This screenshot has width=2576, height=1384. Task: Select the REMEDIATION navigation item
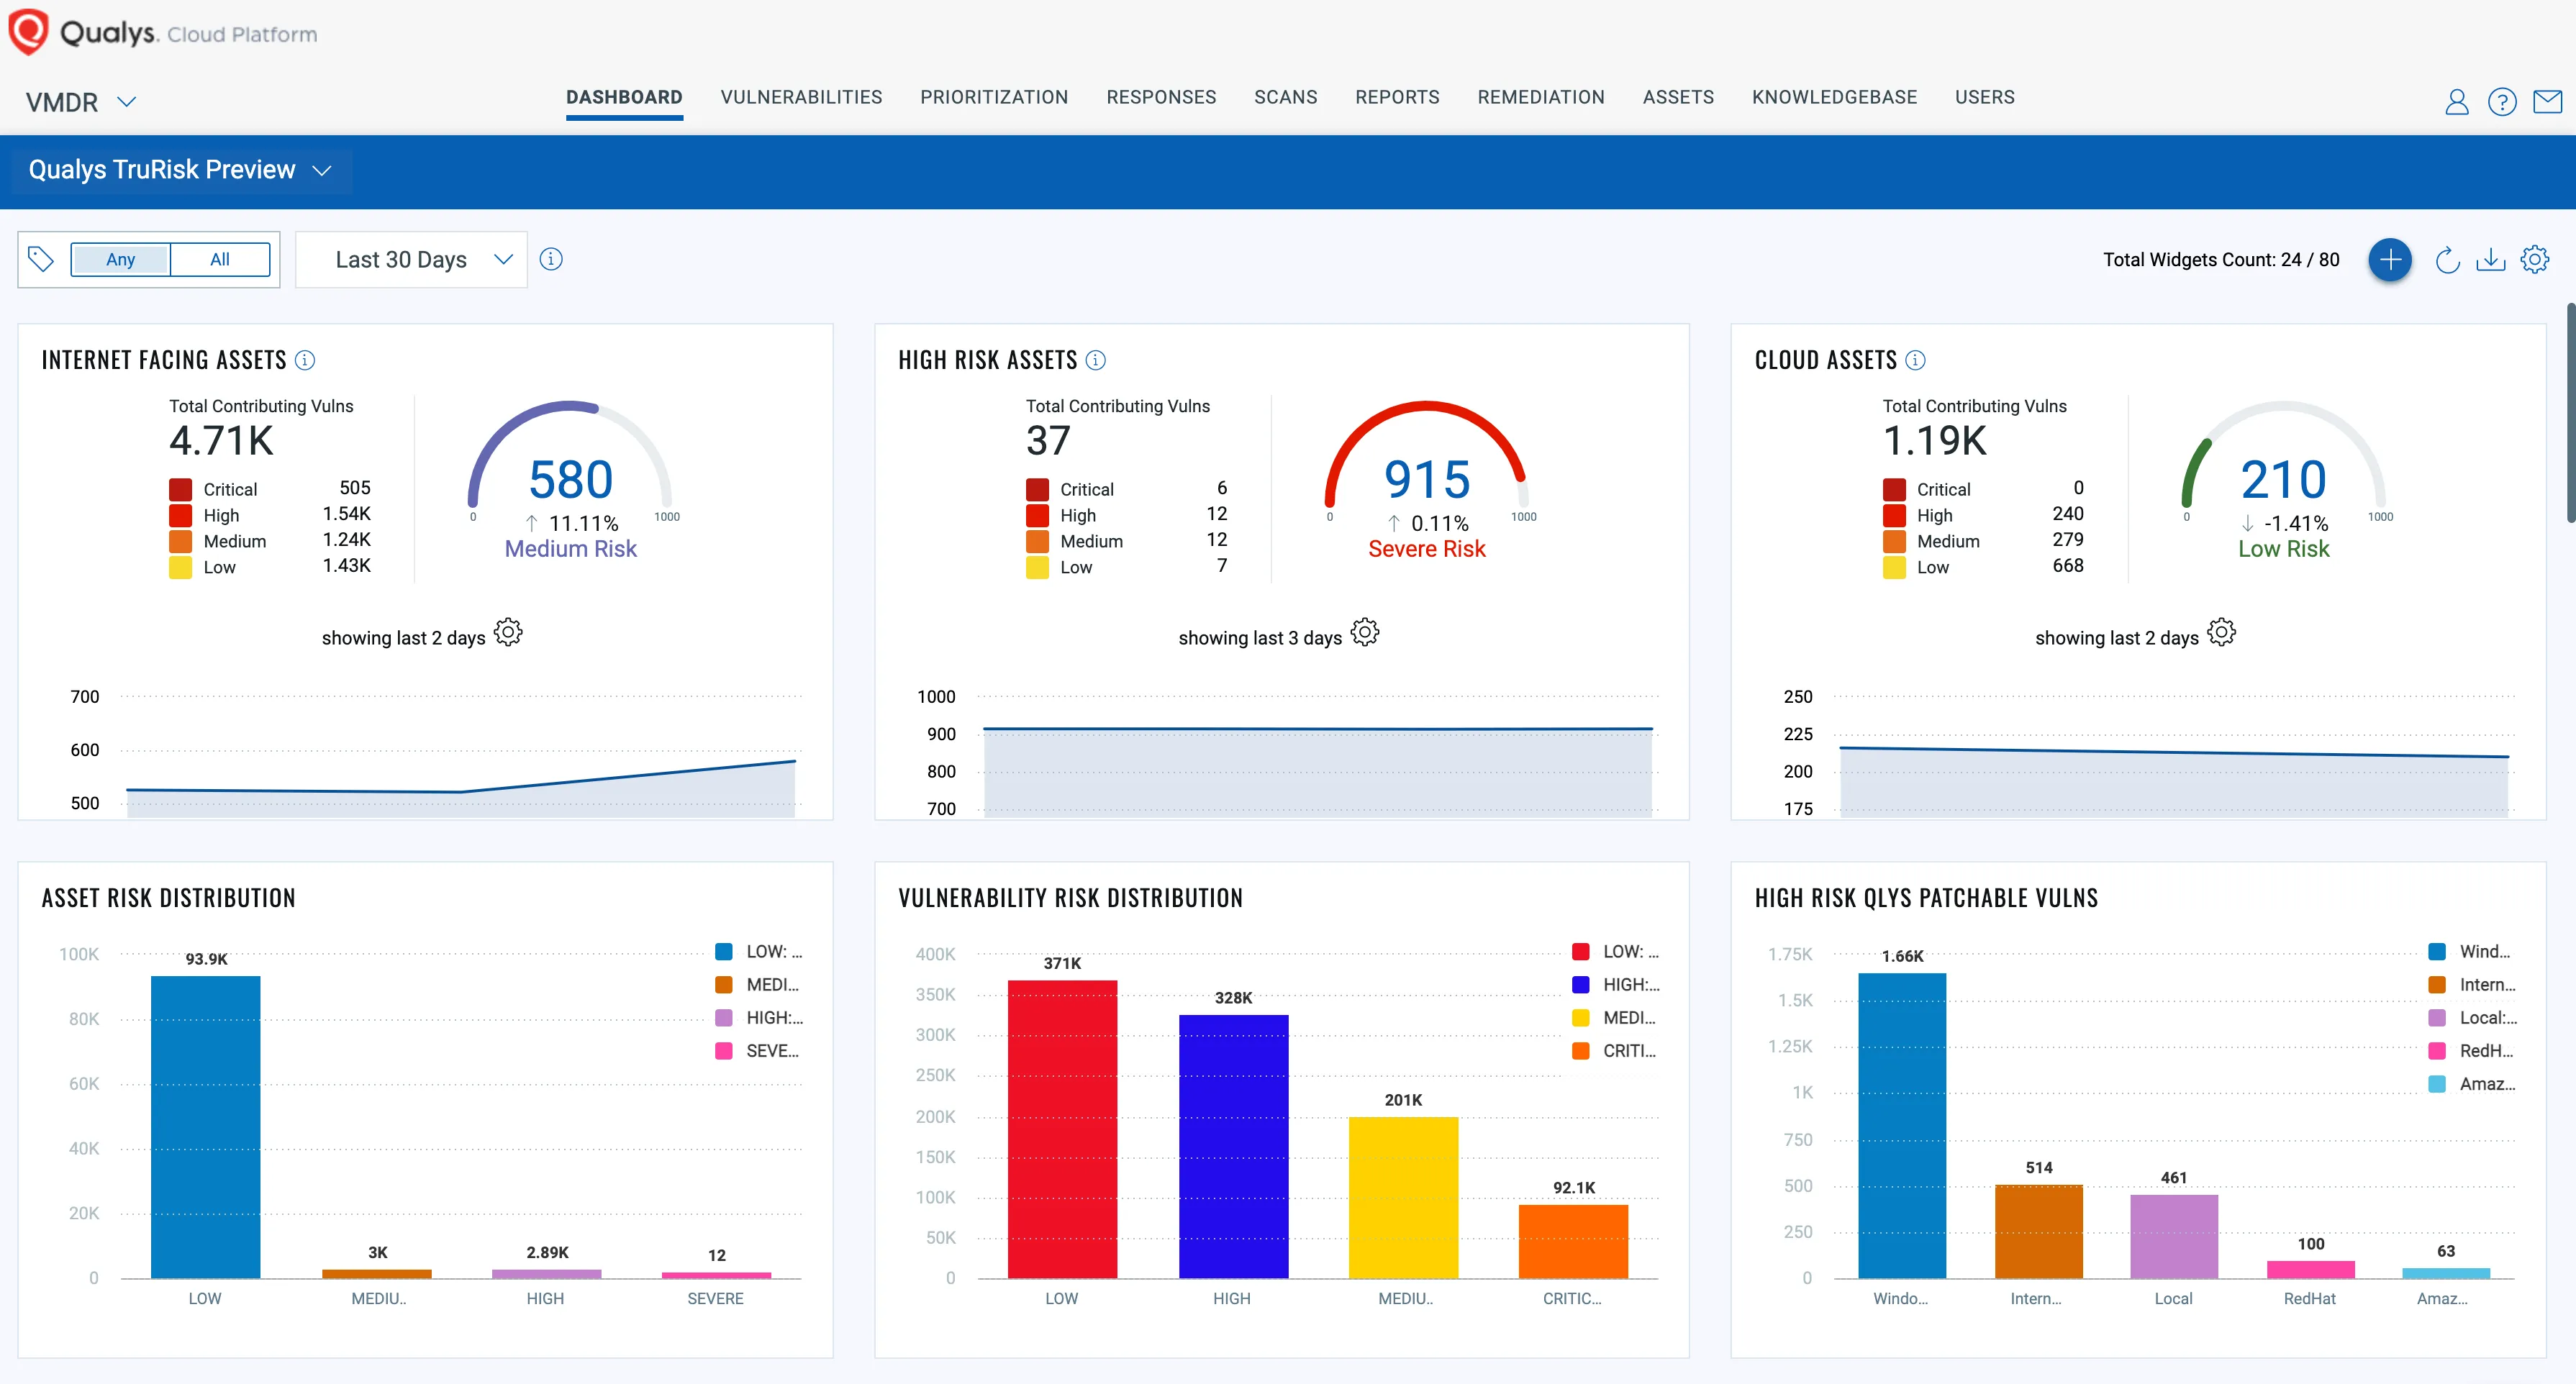1541,97
